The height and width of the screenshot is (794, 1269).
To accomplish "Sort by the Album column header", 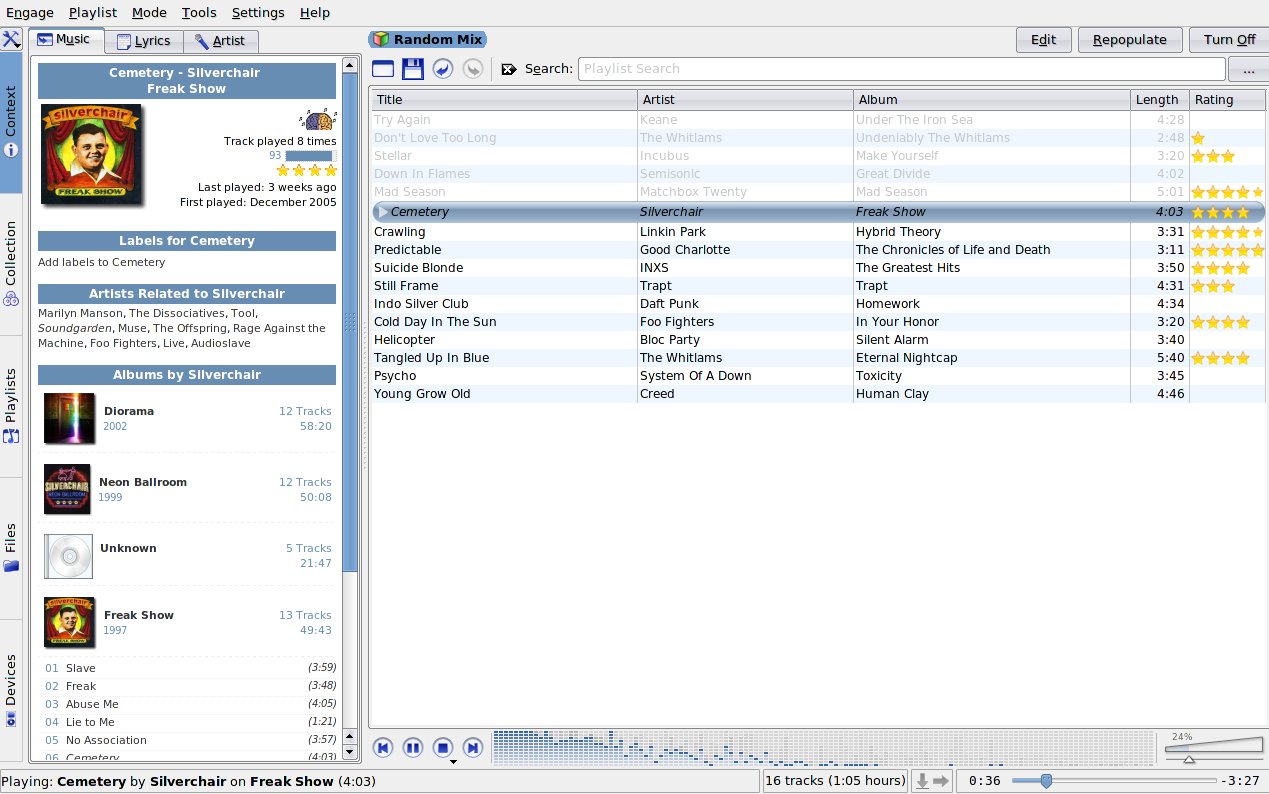I will pos(992,100).
